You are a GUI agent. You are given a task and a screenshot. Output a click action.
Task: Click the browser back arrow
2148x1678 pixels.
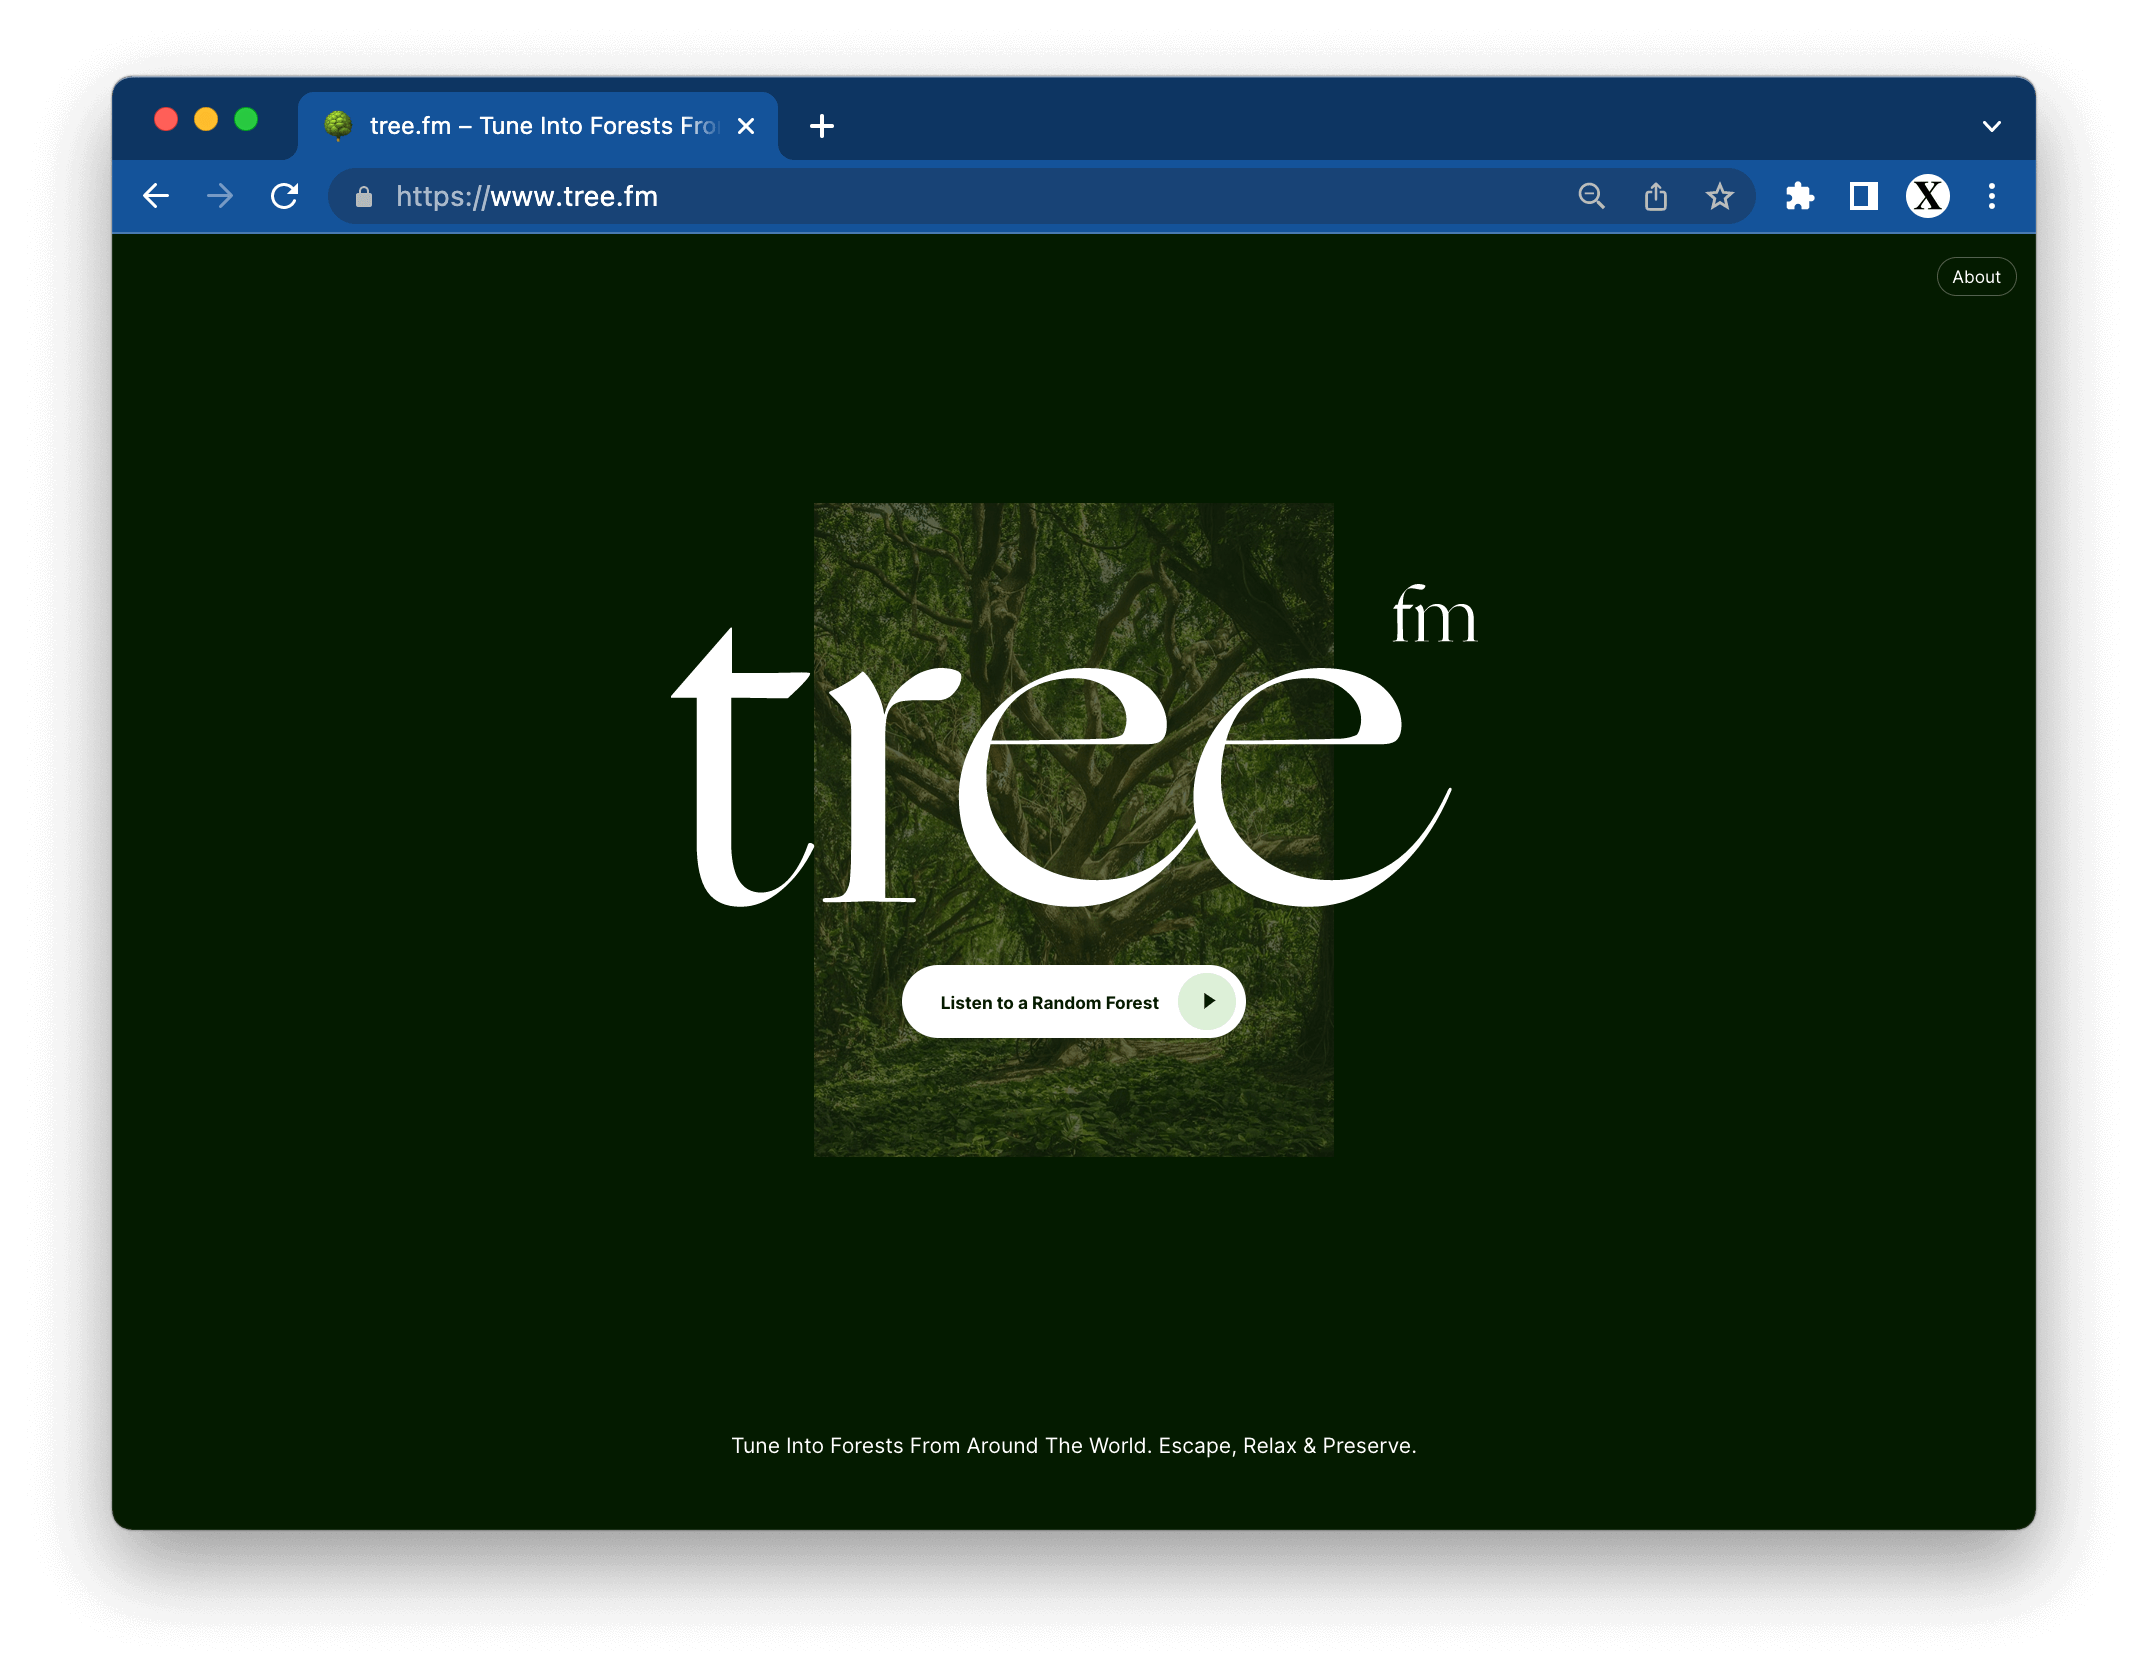coord(156,196)
